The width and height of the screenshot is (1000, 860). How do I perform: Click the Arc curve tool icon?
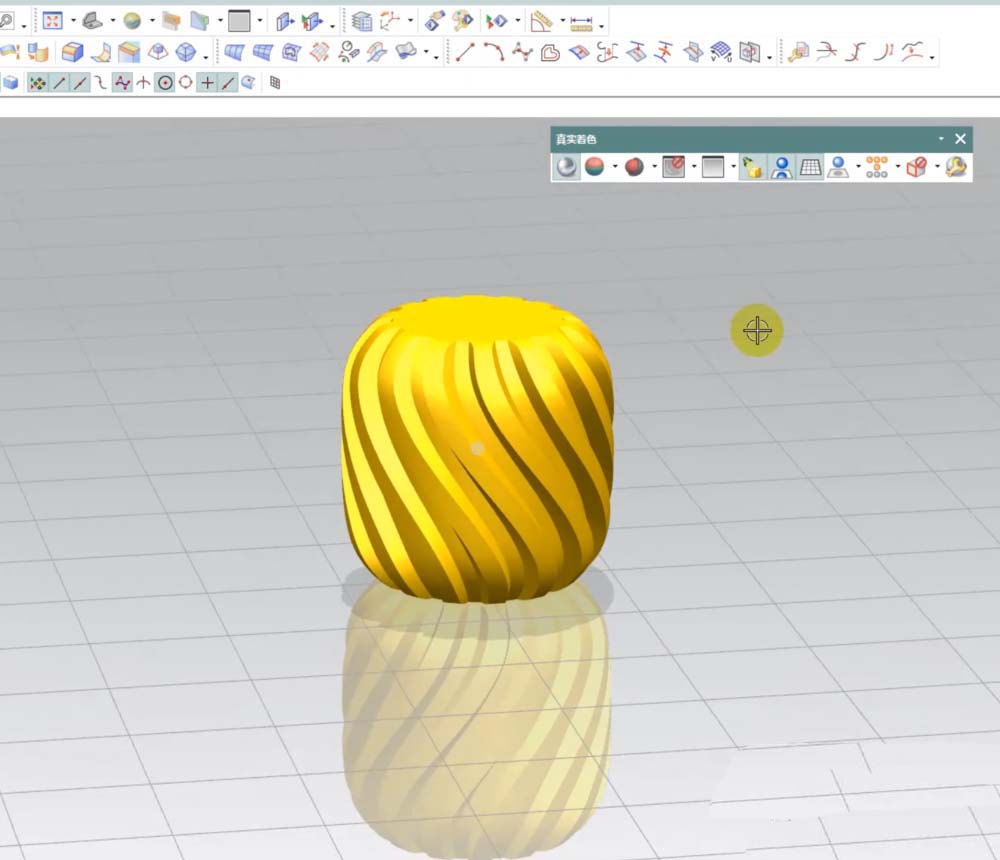coord(494,52)
